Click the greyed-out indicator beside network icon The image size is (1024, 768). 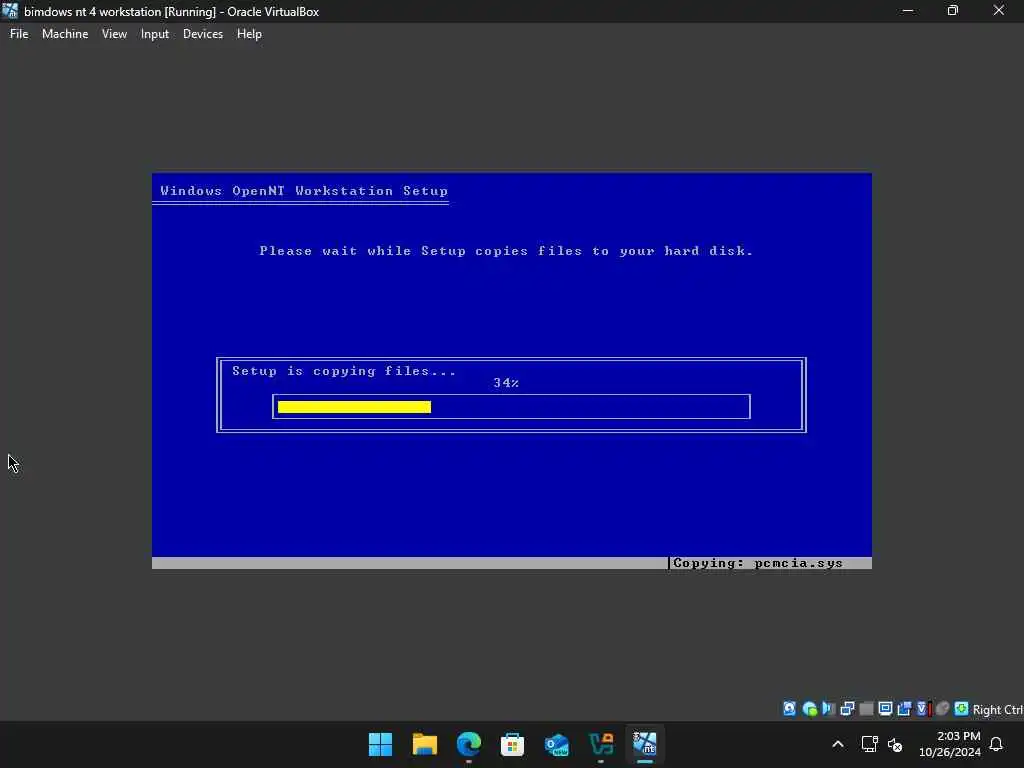click(x=867, y=709)
